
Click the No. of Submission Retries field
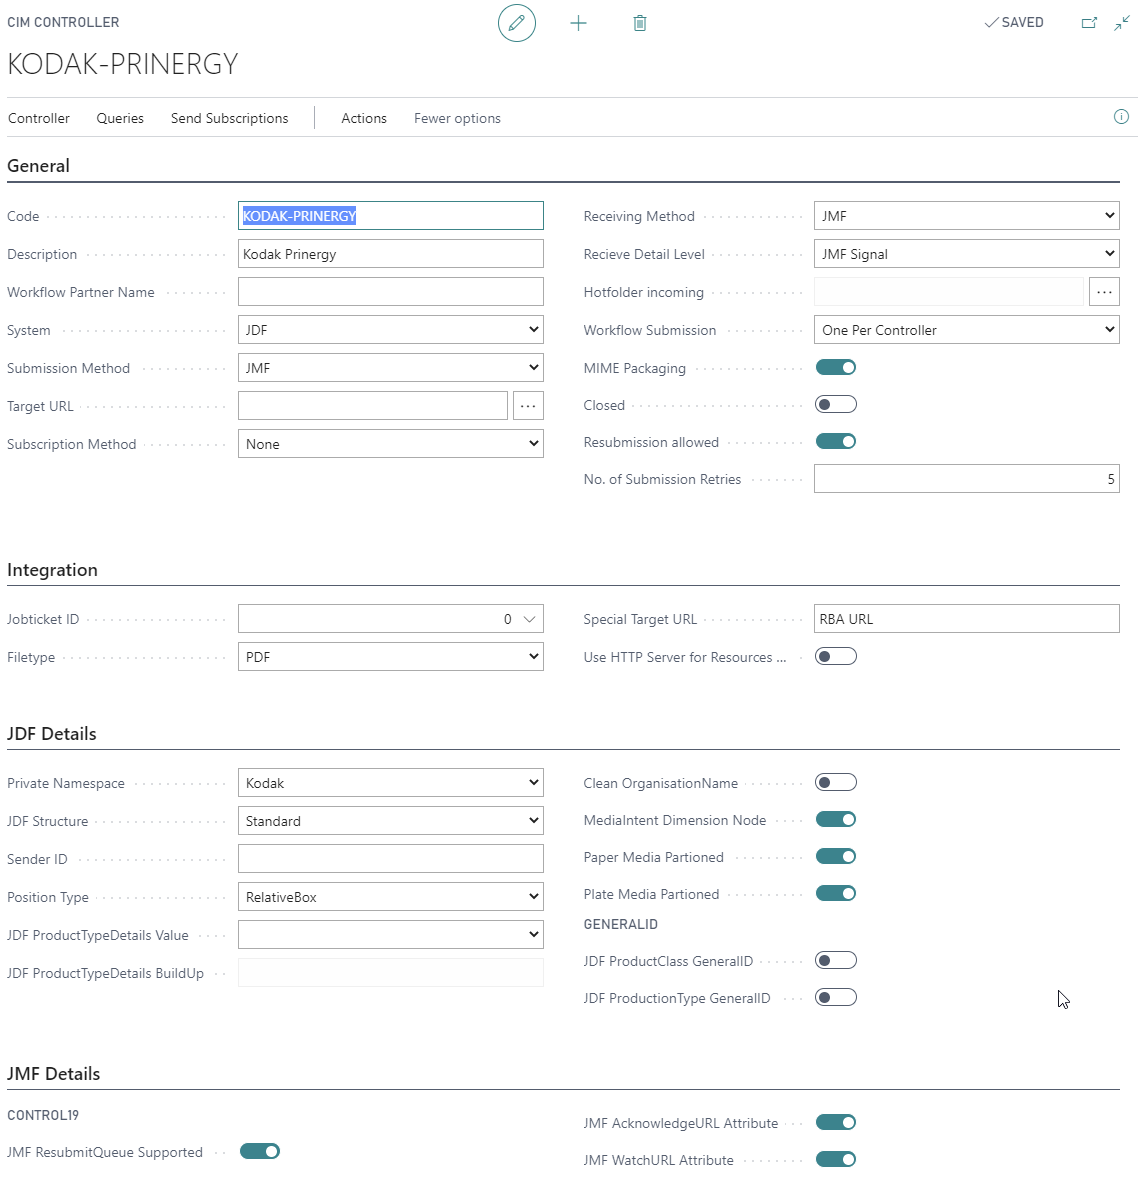pos(966,479)
